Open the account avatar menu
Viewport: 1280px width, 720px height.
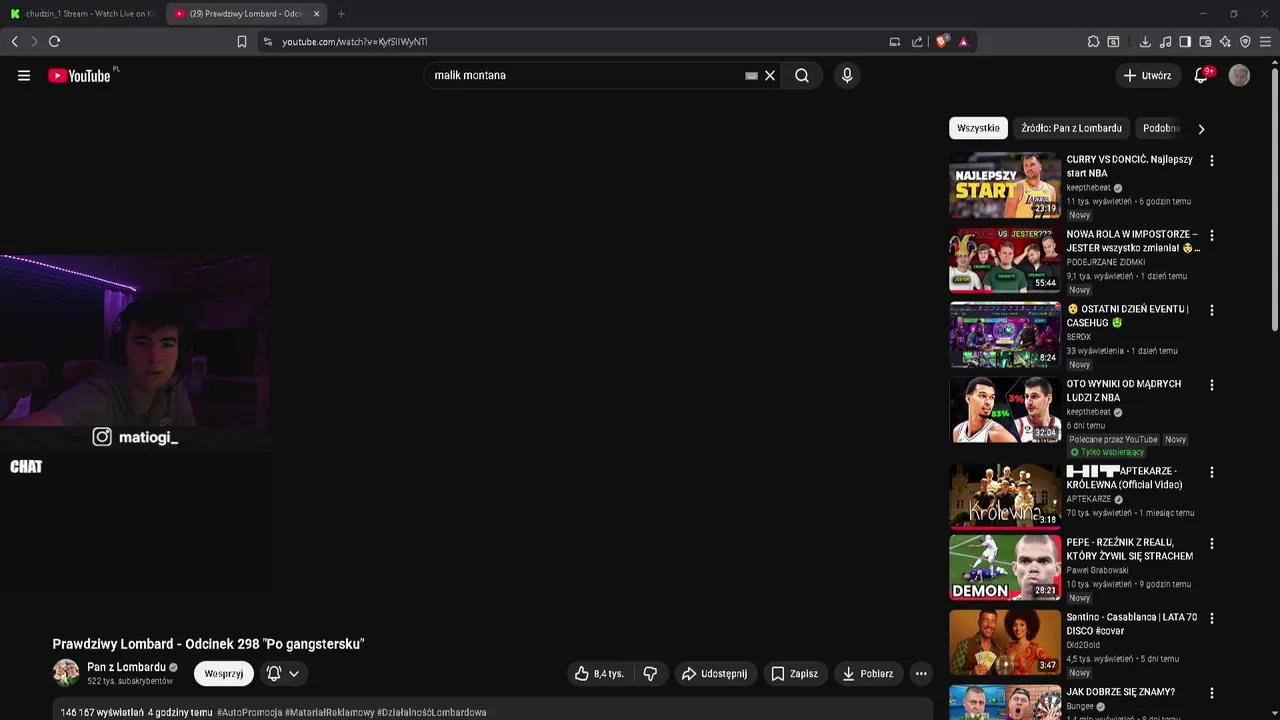(1239, 75)
